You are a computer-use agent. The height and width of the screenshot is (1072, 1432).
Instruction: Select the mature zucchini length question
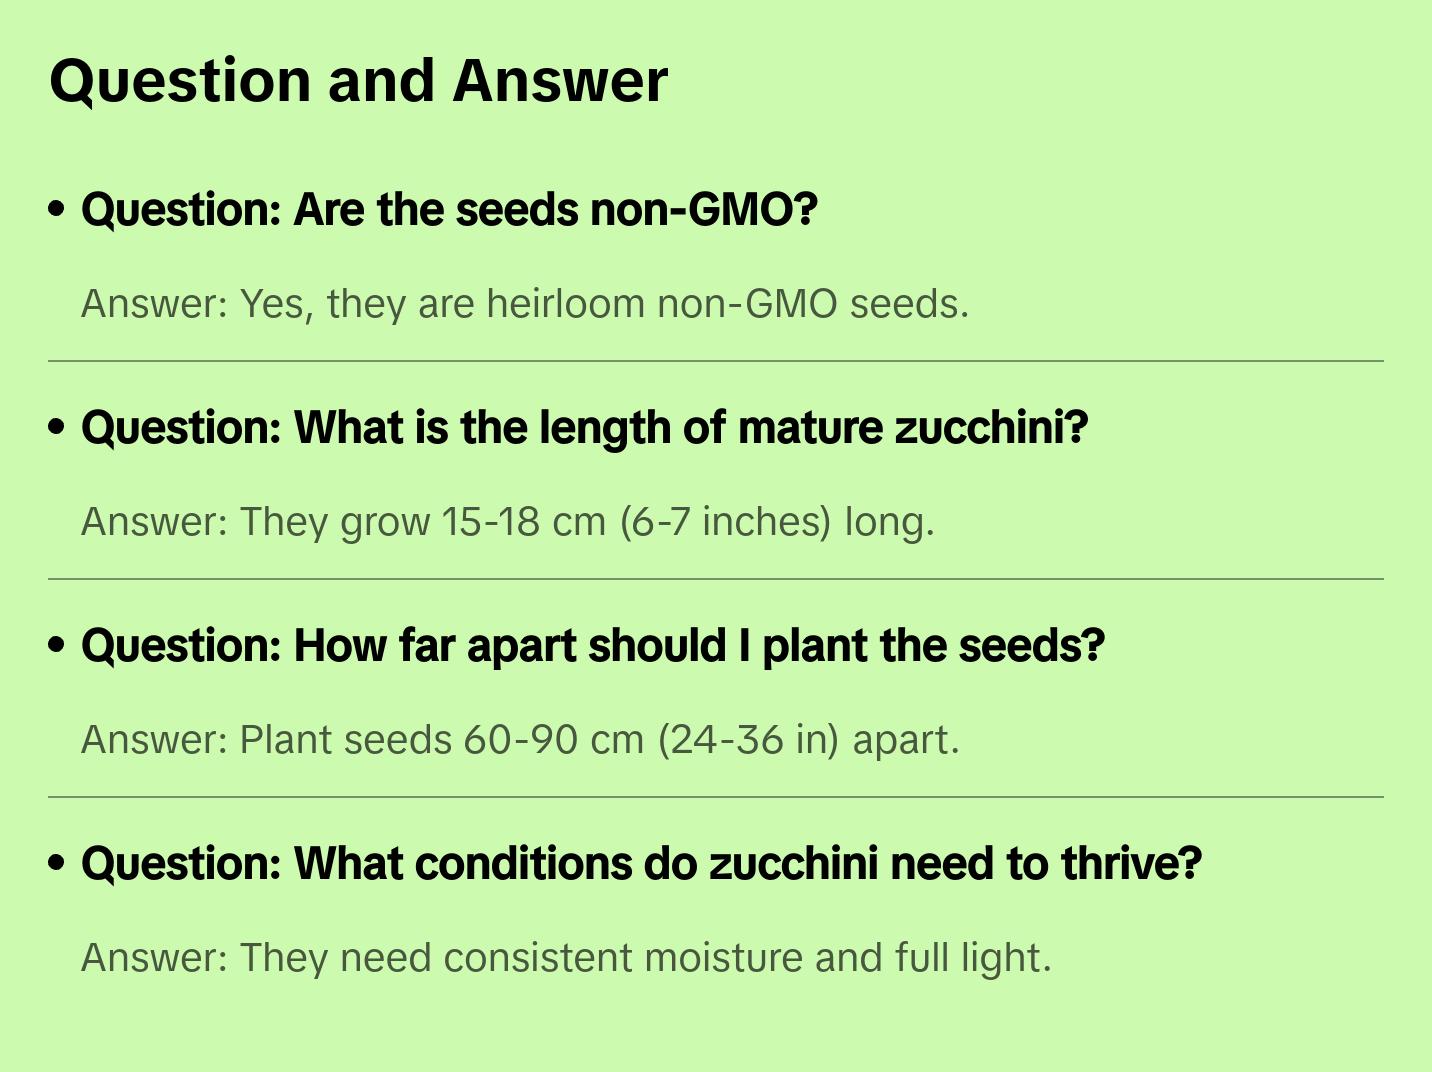(x=584, y=428)
